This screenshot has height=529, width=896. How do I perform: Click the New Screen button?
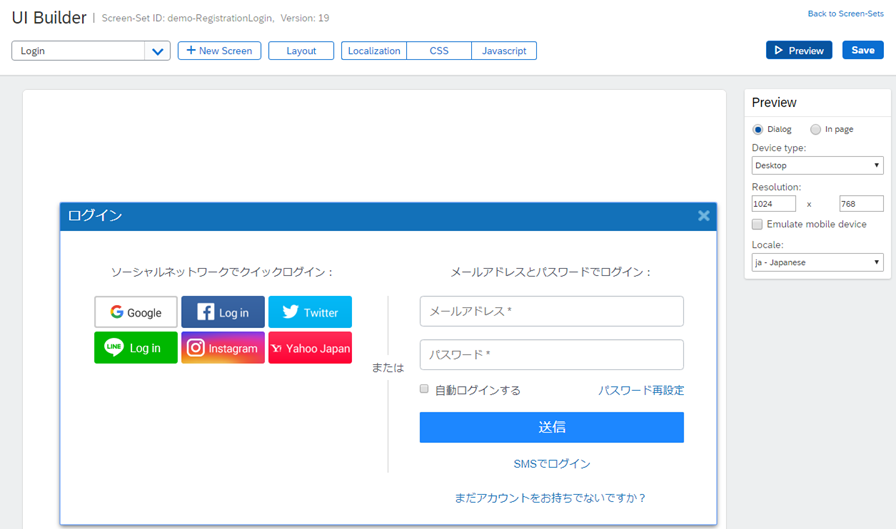click(219, 50)
